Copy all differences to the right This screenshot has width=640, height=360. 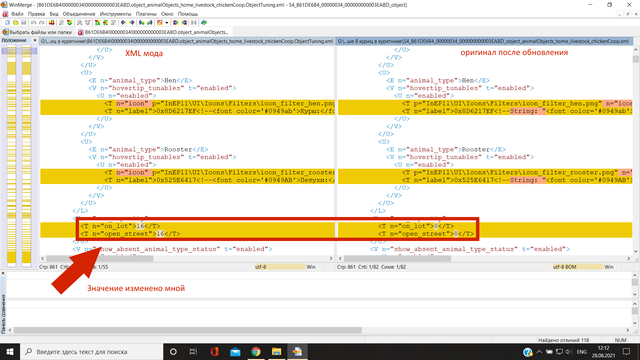pos(177,22)
